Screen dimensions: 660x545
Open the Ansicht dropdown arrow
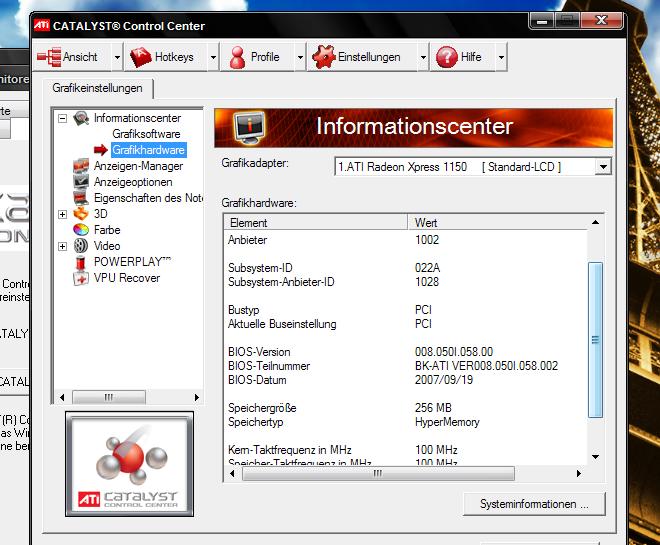pyautogui.click(x=117, y=57)
